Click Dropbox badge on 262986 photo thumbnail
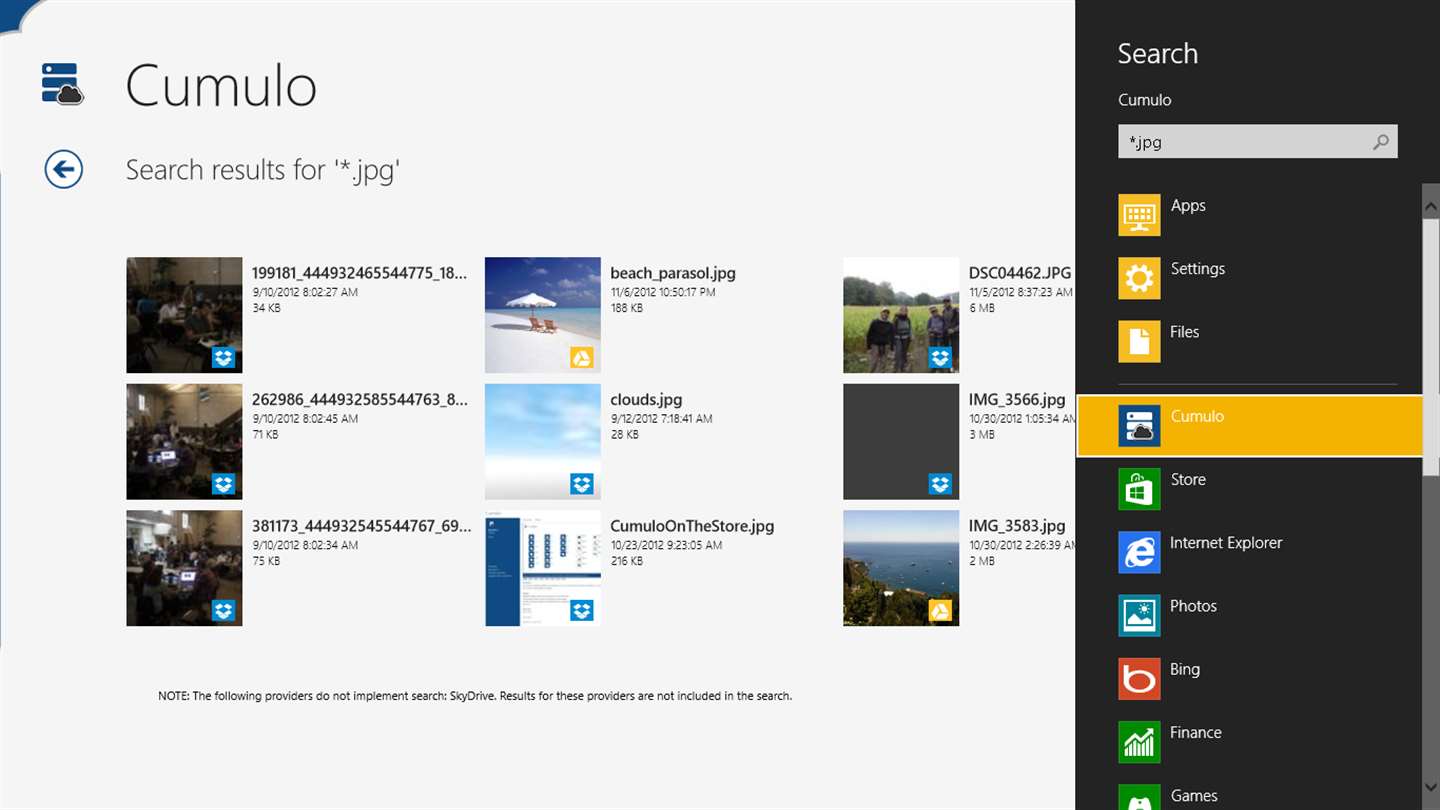The width and height of the screenshot is (1440, 810). 223,484
